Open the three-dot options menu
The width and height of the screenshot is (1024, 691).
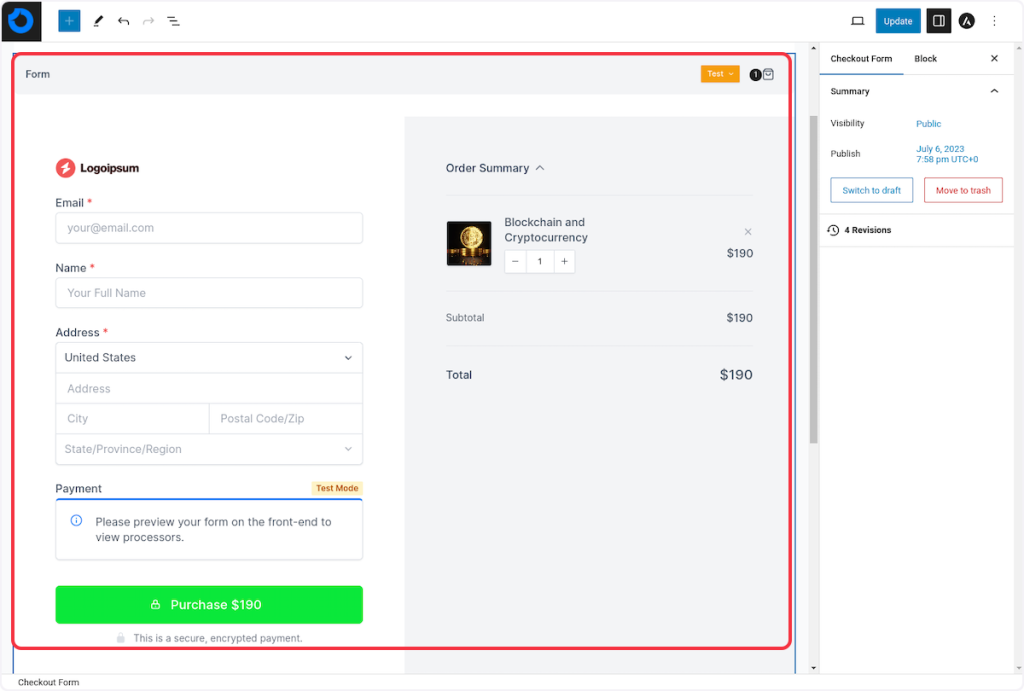pos(994,21)
